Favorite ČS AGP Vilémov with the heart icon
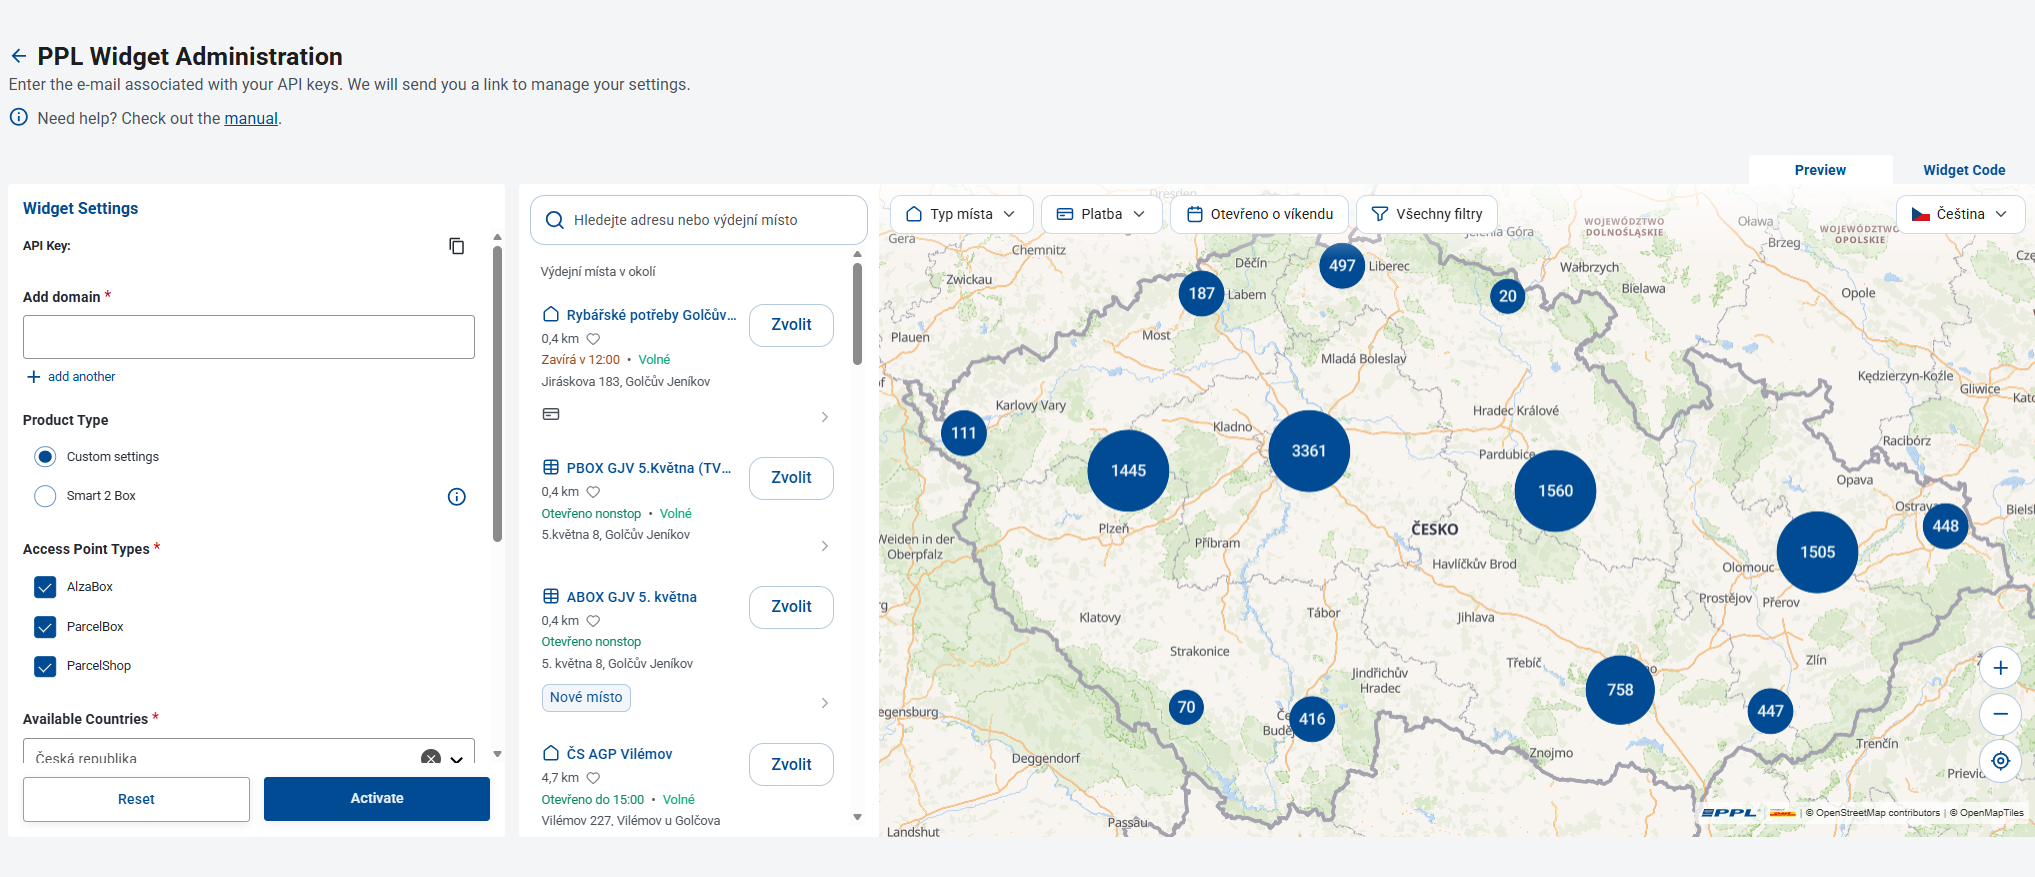The height and width of the screenshot is (877, 2035). point(593,778)
